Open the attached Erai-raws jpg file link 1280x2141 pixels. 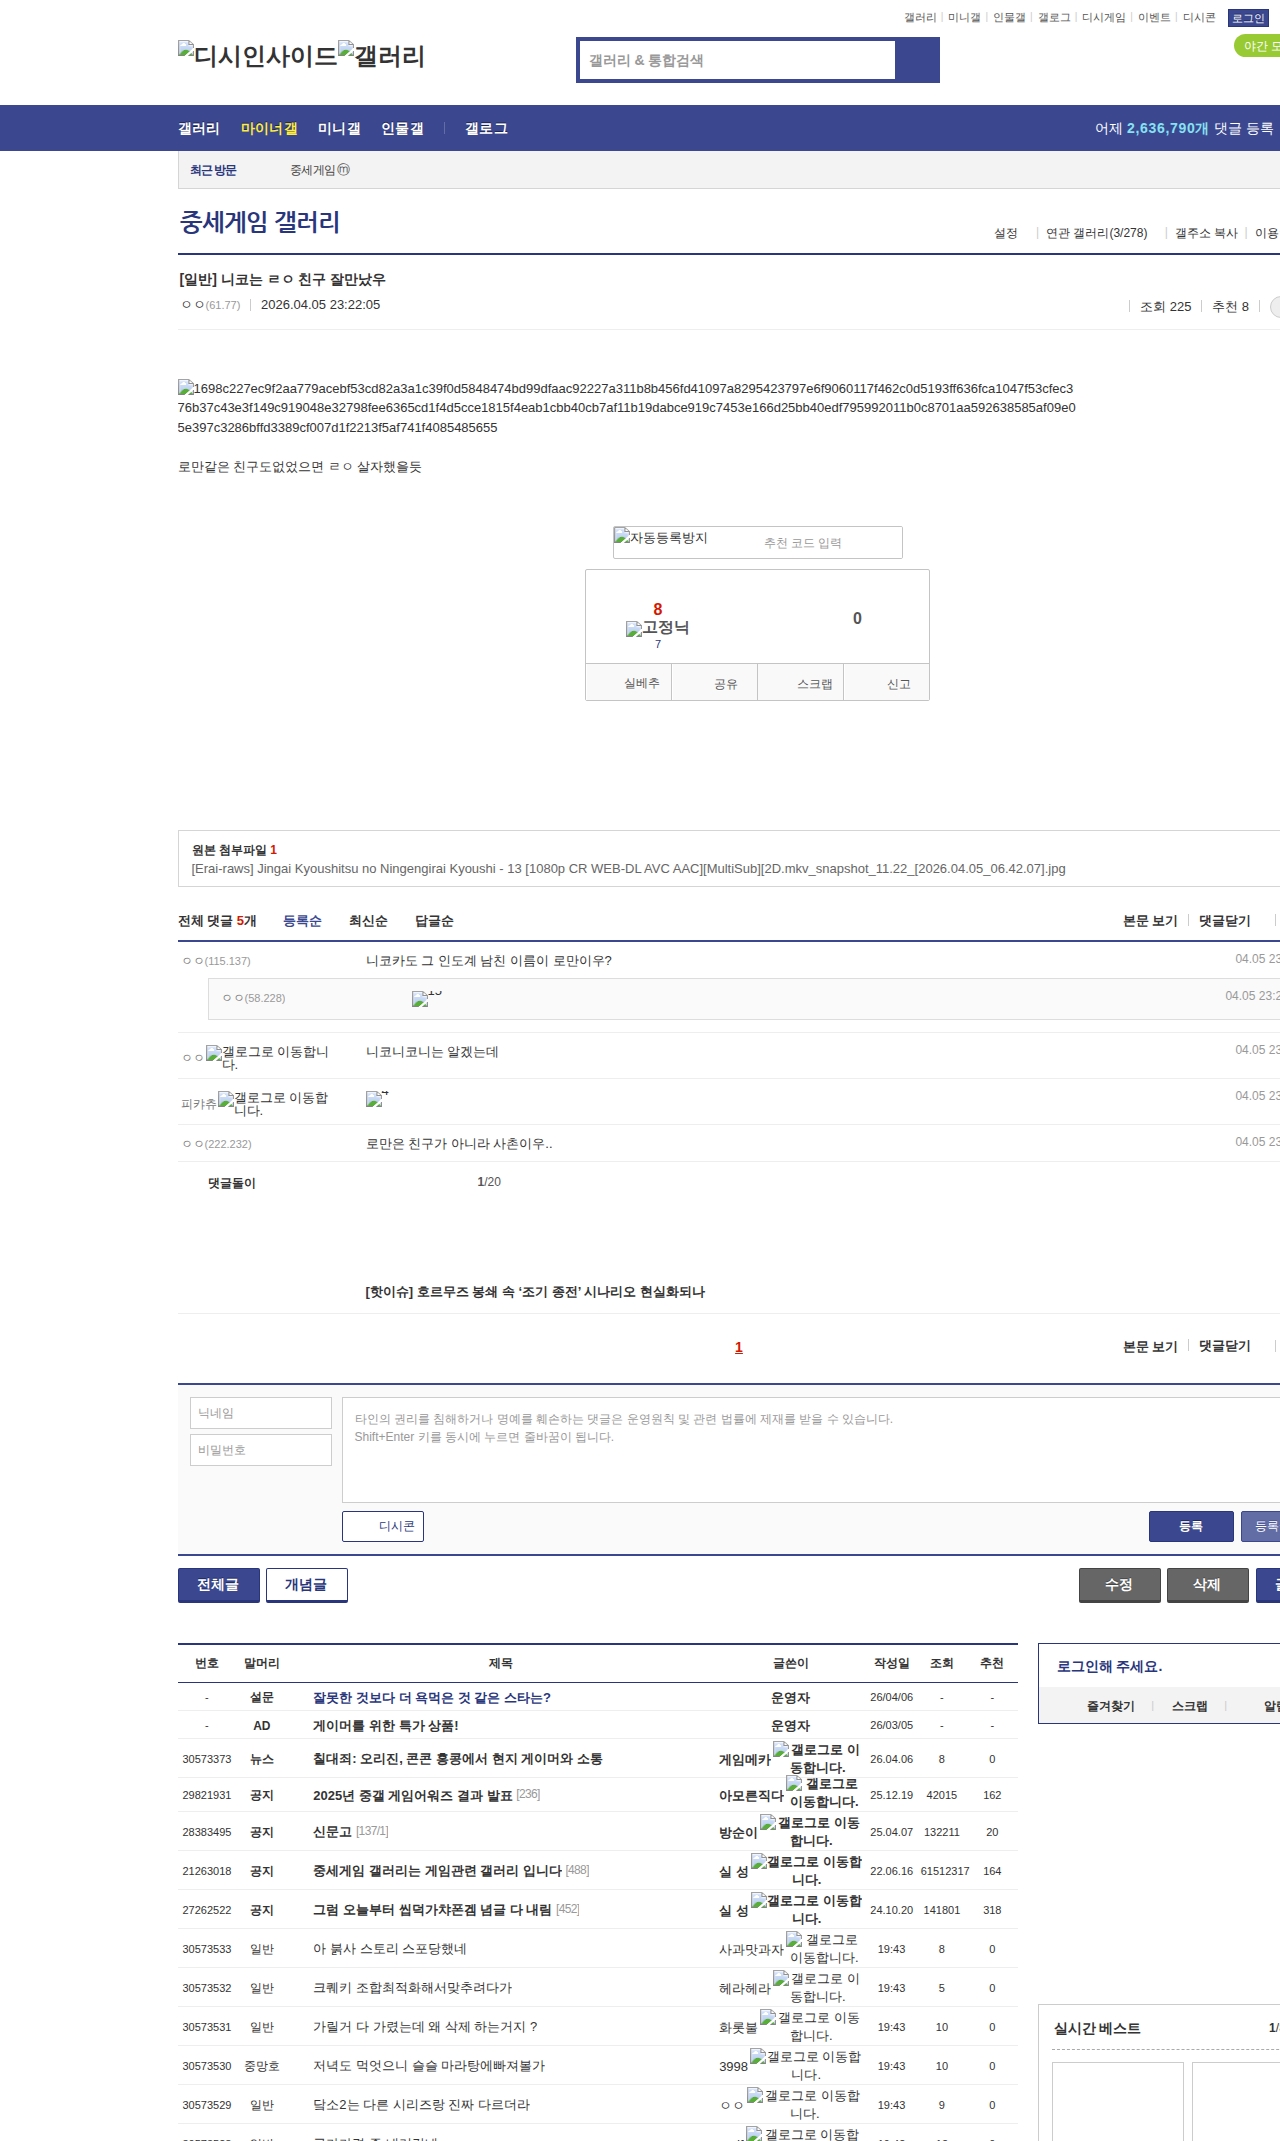pyautogui.click(x=628, y=868)
